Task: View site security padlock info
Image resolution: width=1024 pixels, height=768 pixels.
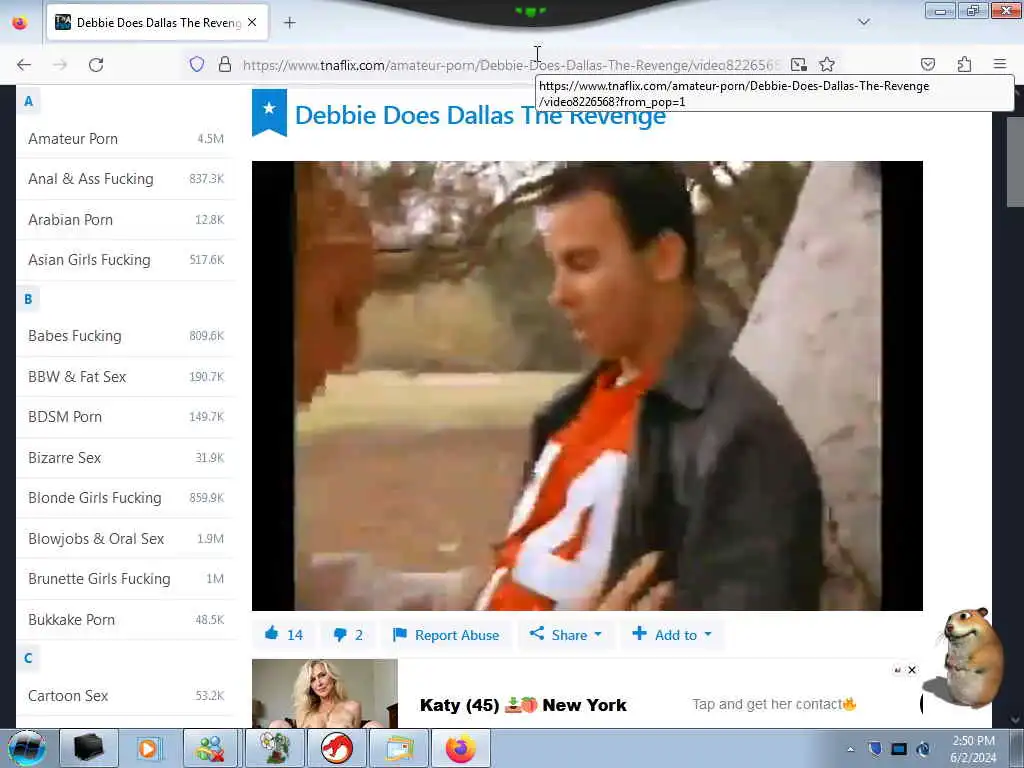Action: point(225,64)
